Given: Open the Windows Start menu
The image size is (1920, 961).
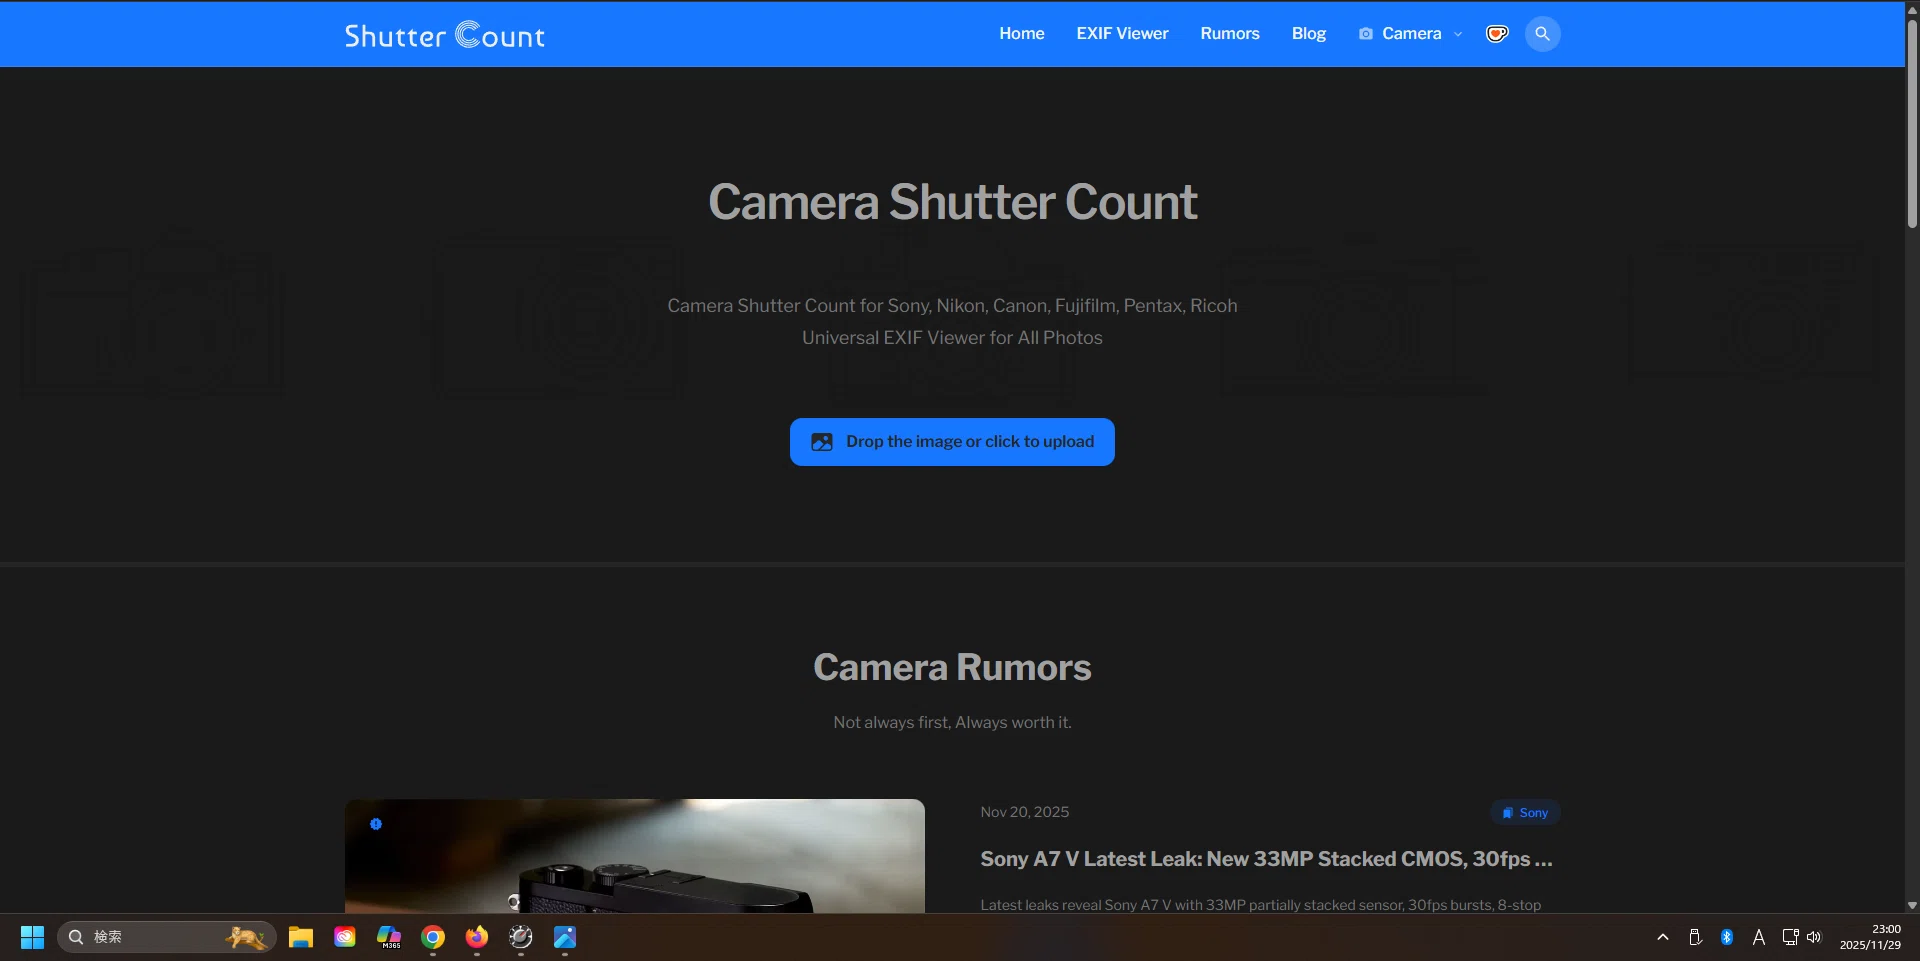Looking at the screenshot, I should coord(32,937).
